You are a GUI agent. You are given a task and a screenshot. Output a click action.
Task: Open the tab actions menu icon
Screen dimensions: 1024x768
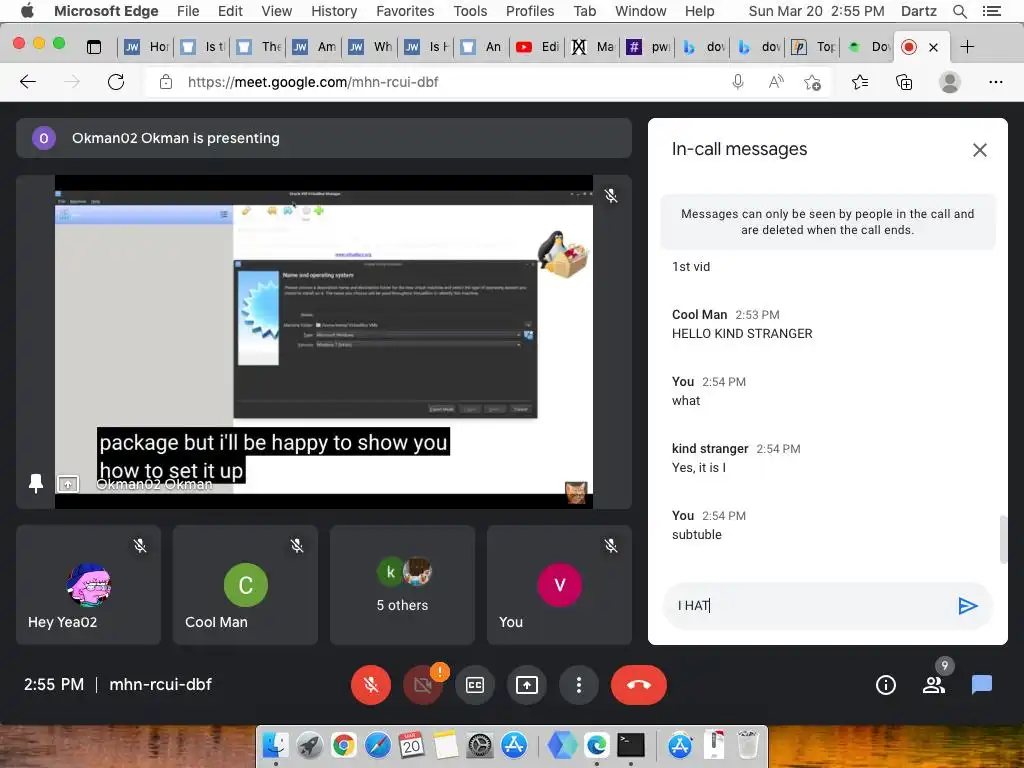pos(94,46)
